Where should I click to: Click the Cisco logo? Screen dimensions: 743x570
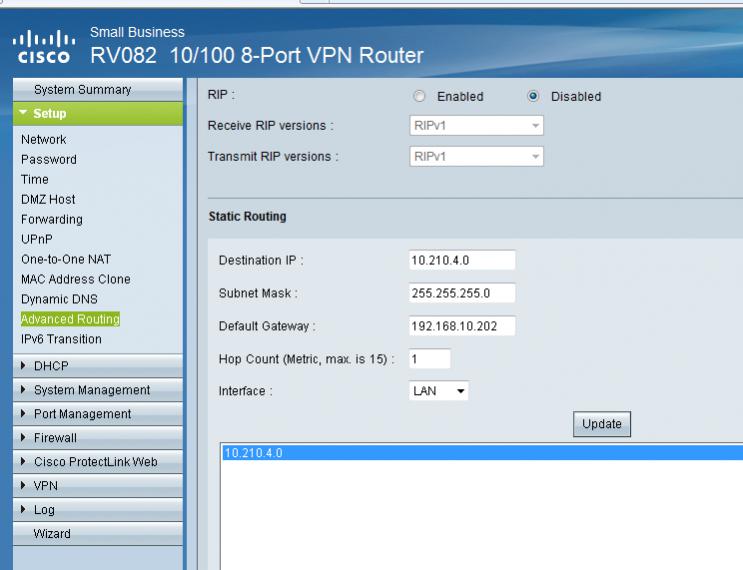(41, 50)
